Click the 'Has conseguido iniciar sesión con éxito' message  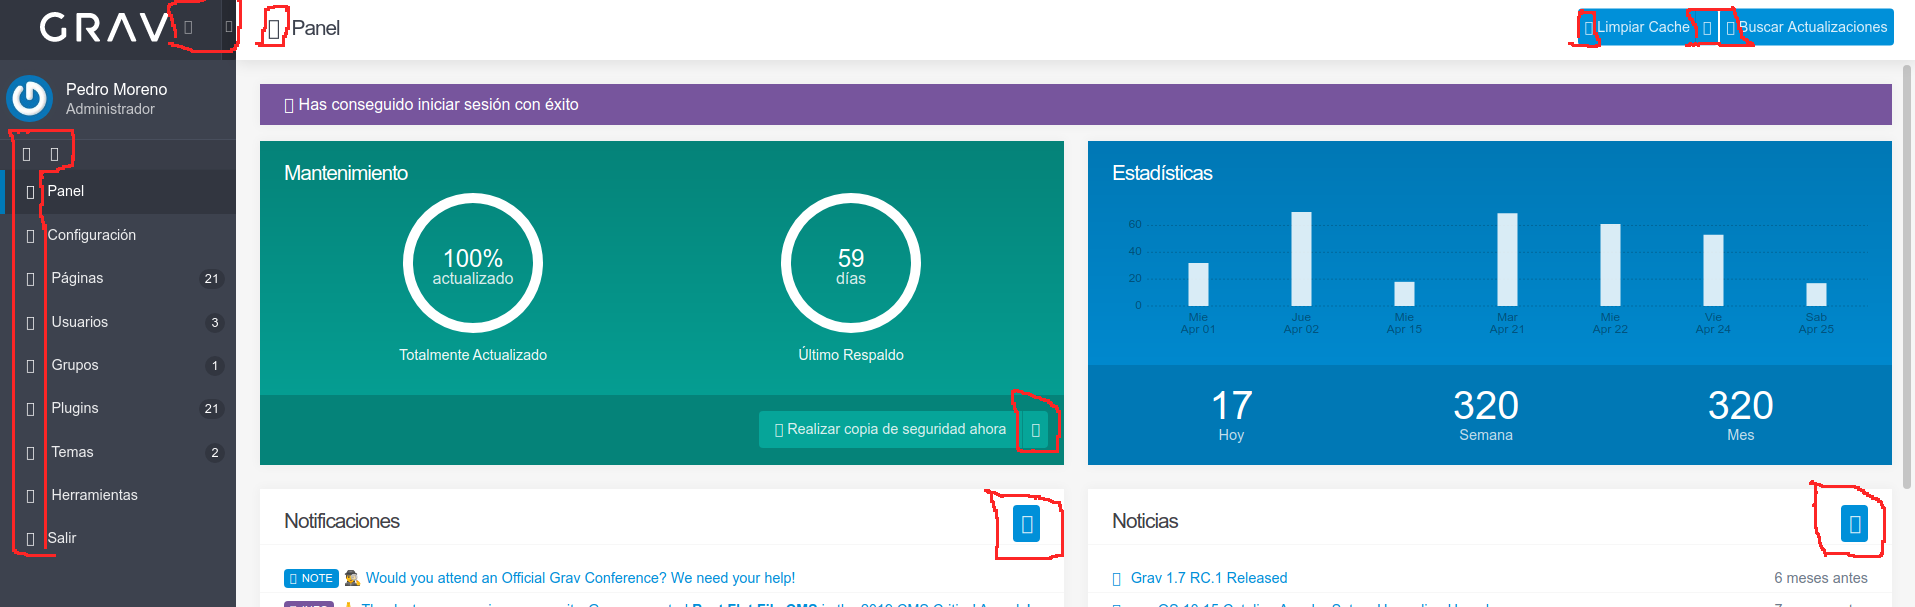438,105
